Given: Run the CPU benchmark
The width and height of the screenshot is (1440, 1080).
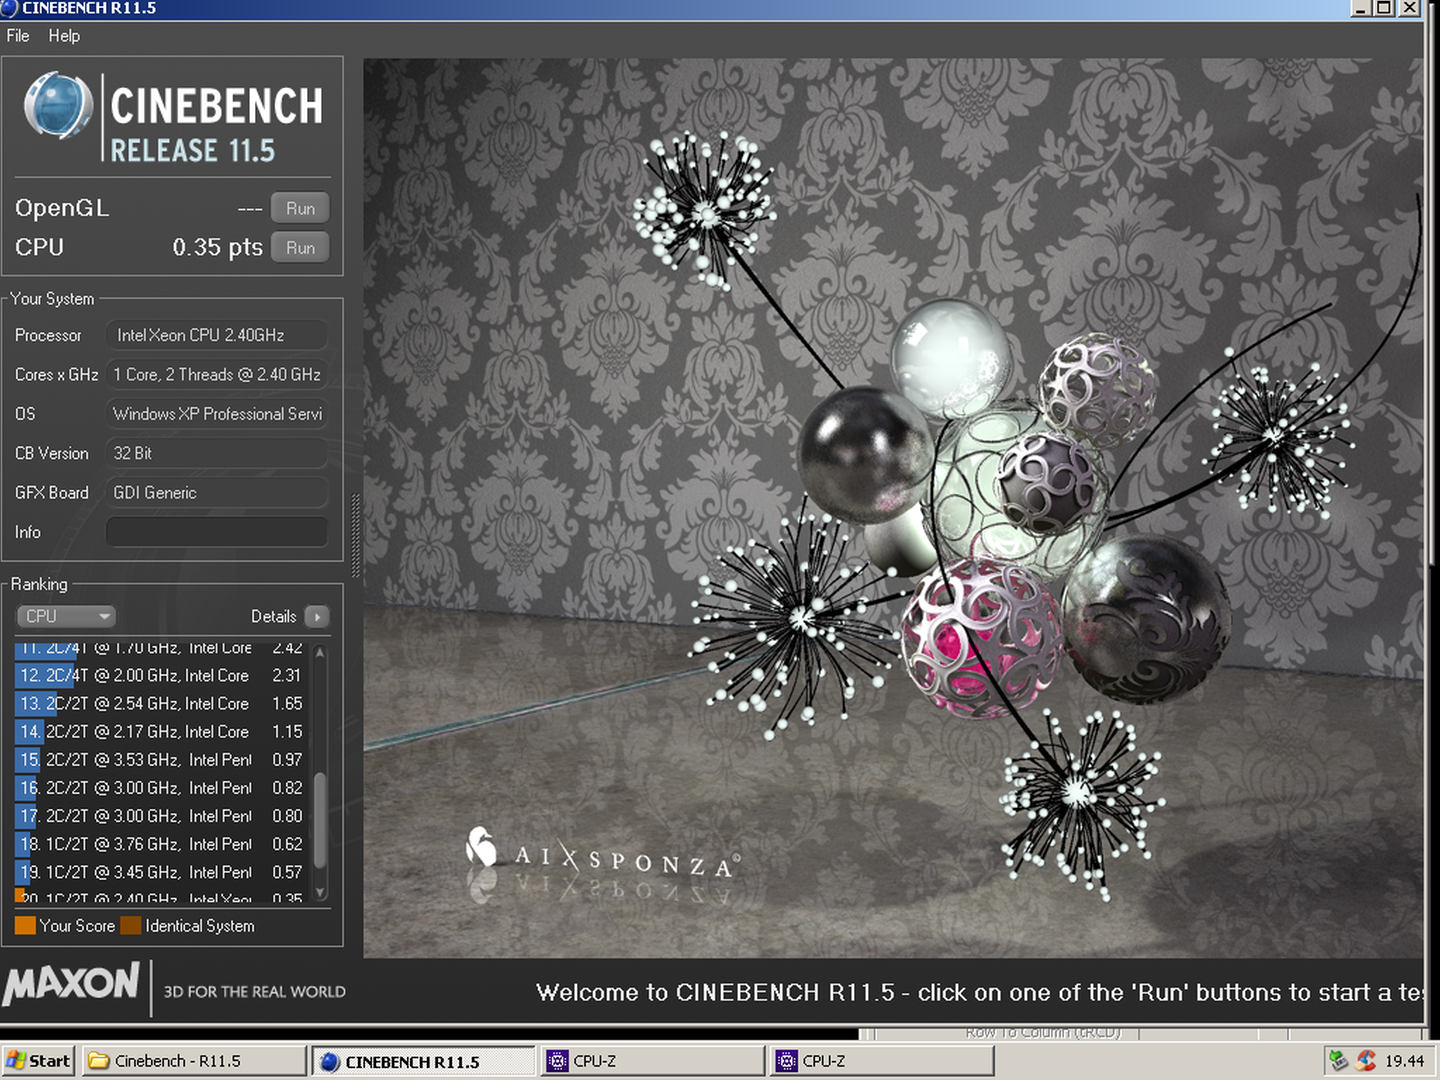Looking at the screenshot, I should tap(300, 247).
